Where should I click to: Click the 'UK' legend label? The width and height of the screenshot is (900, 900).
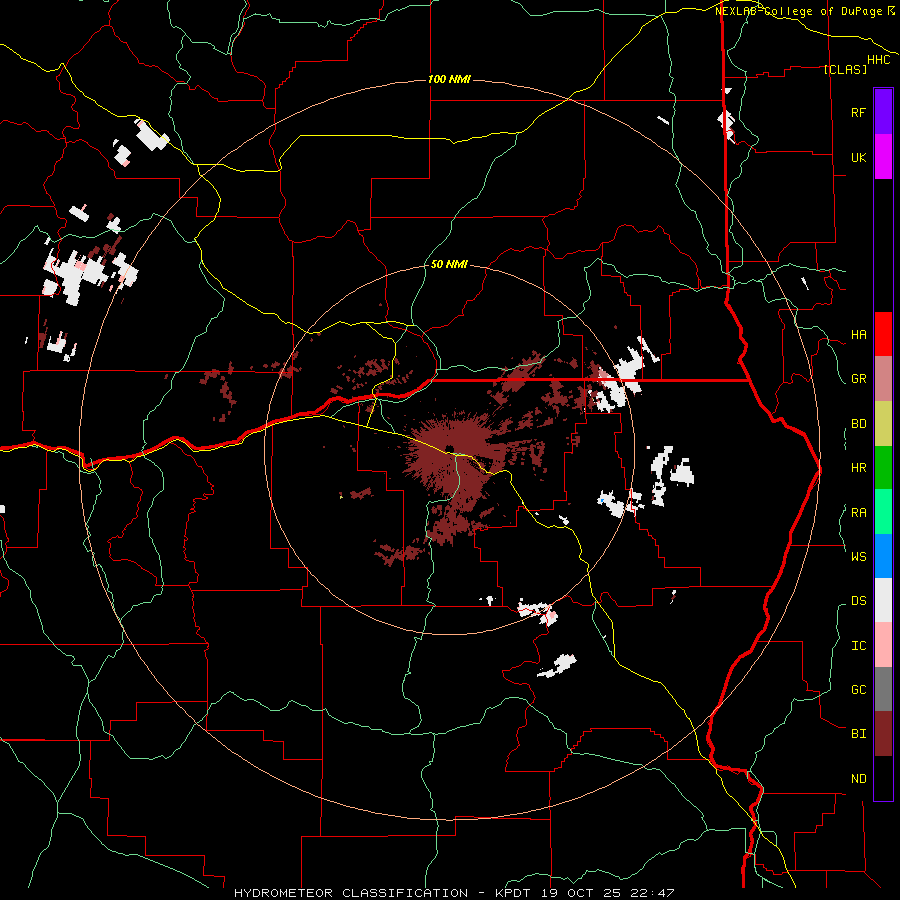858,157
